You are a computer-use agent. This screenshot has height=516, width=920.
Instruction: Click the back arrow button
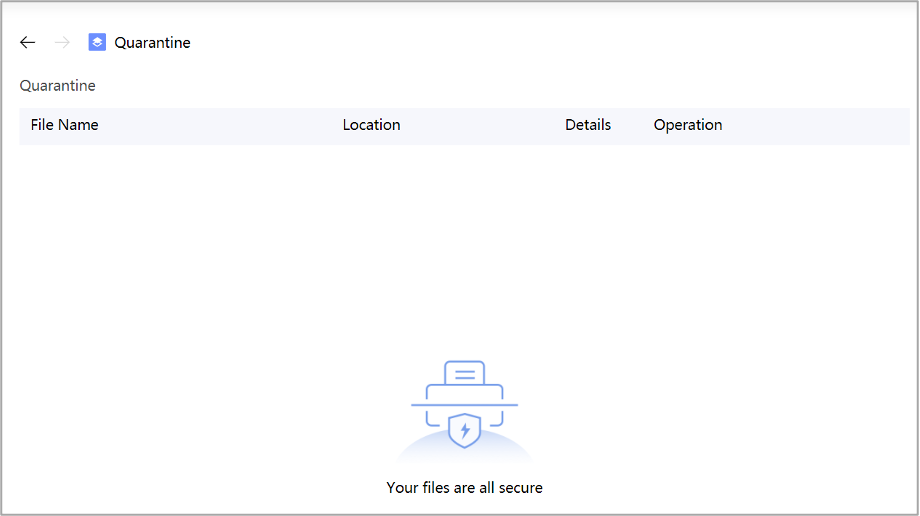click(x=28, y=42)
